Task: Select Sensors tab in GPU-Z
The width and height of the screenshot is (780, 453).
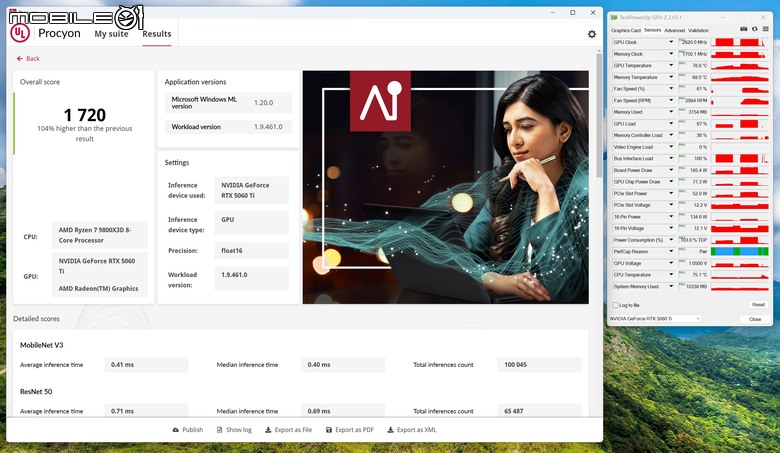Action: pyautogui.click(x=652, y=30)
